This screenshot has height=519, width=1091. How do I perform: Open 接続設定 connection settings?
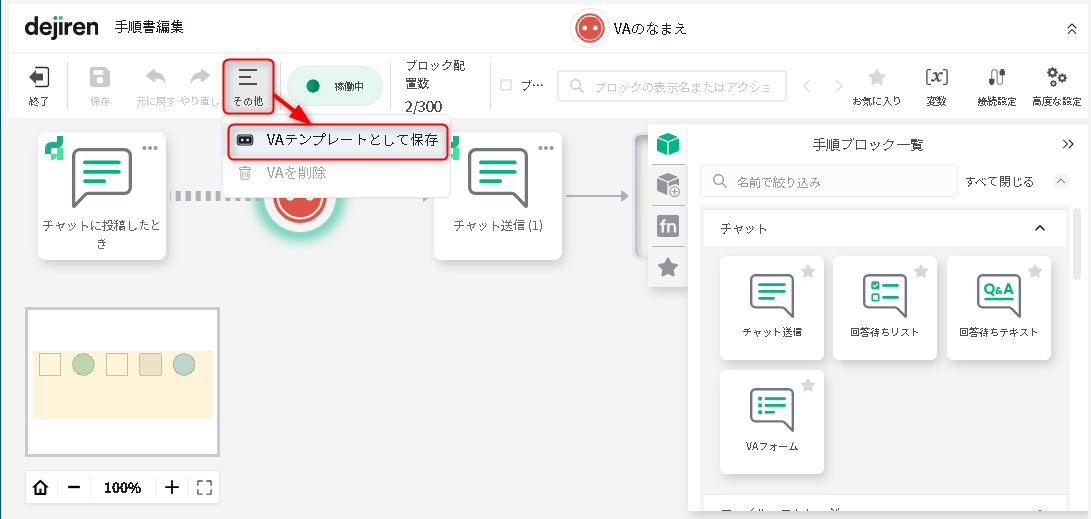coord(996,85)
